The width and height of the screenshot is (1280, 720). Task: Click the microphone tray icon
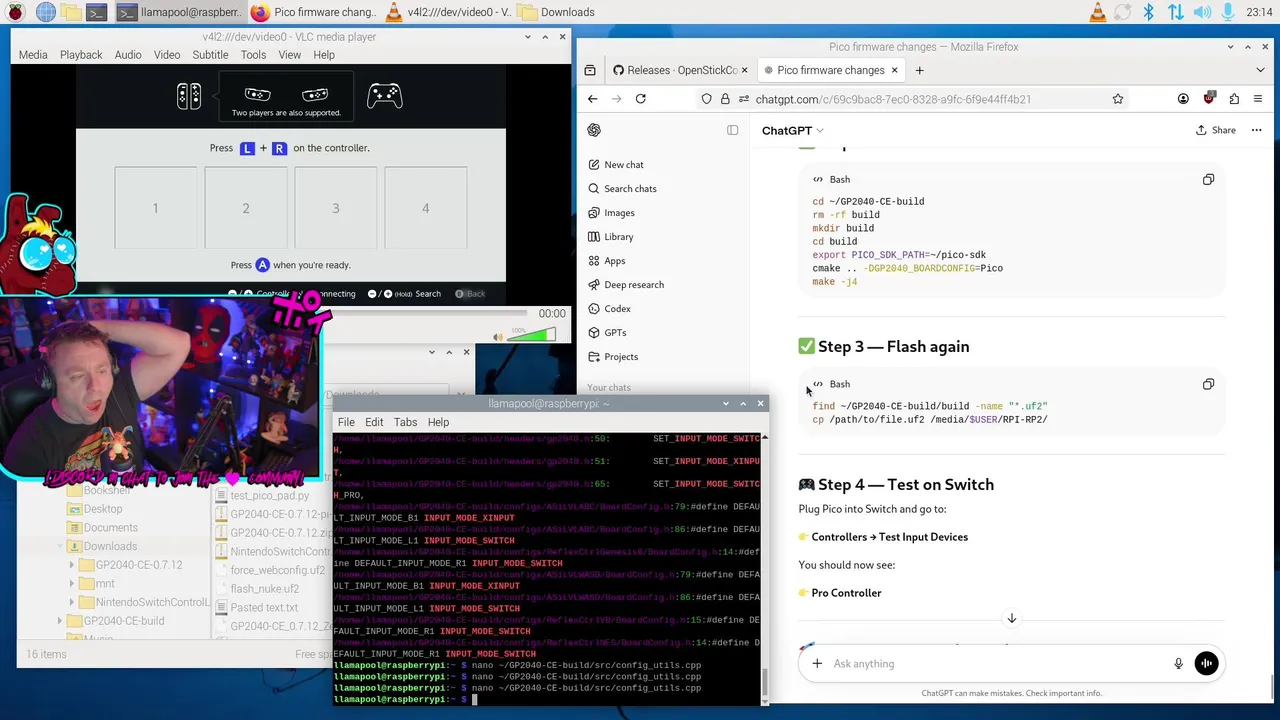(1227, 12)
